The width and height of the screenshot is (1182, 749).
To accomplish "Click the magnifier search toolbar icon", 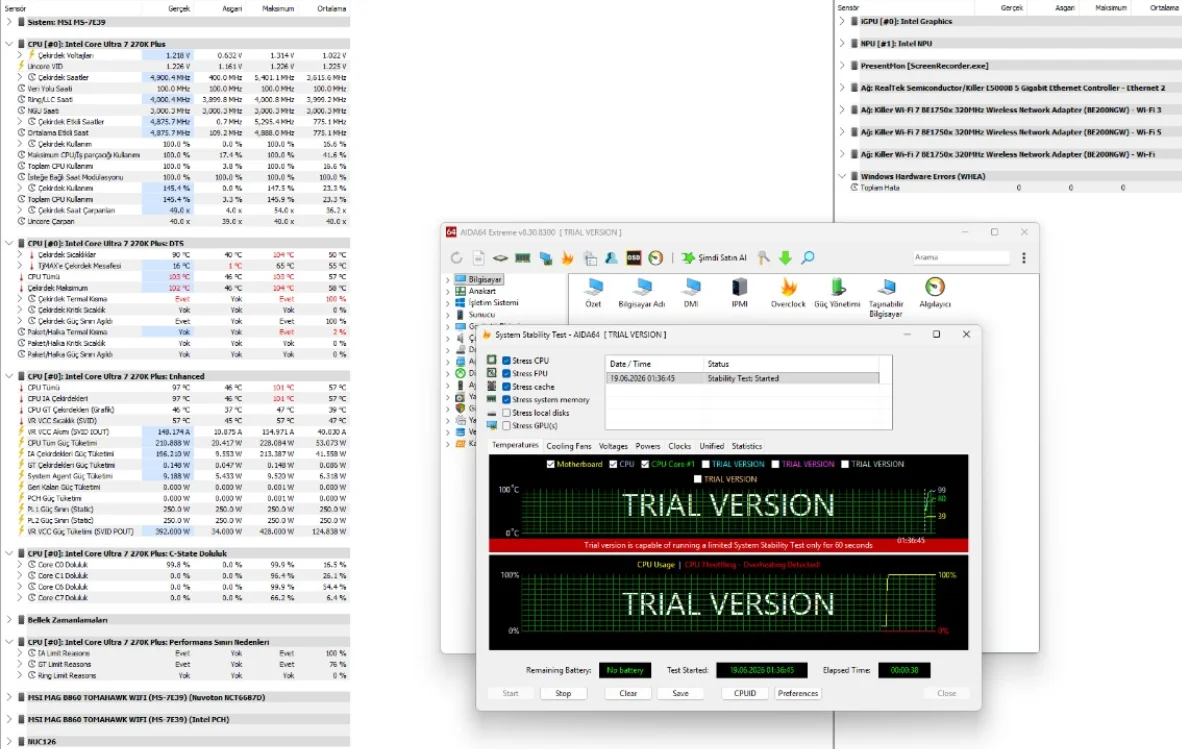I will click(x=807, y=258).
